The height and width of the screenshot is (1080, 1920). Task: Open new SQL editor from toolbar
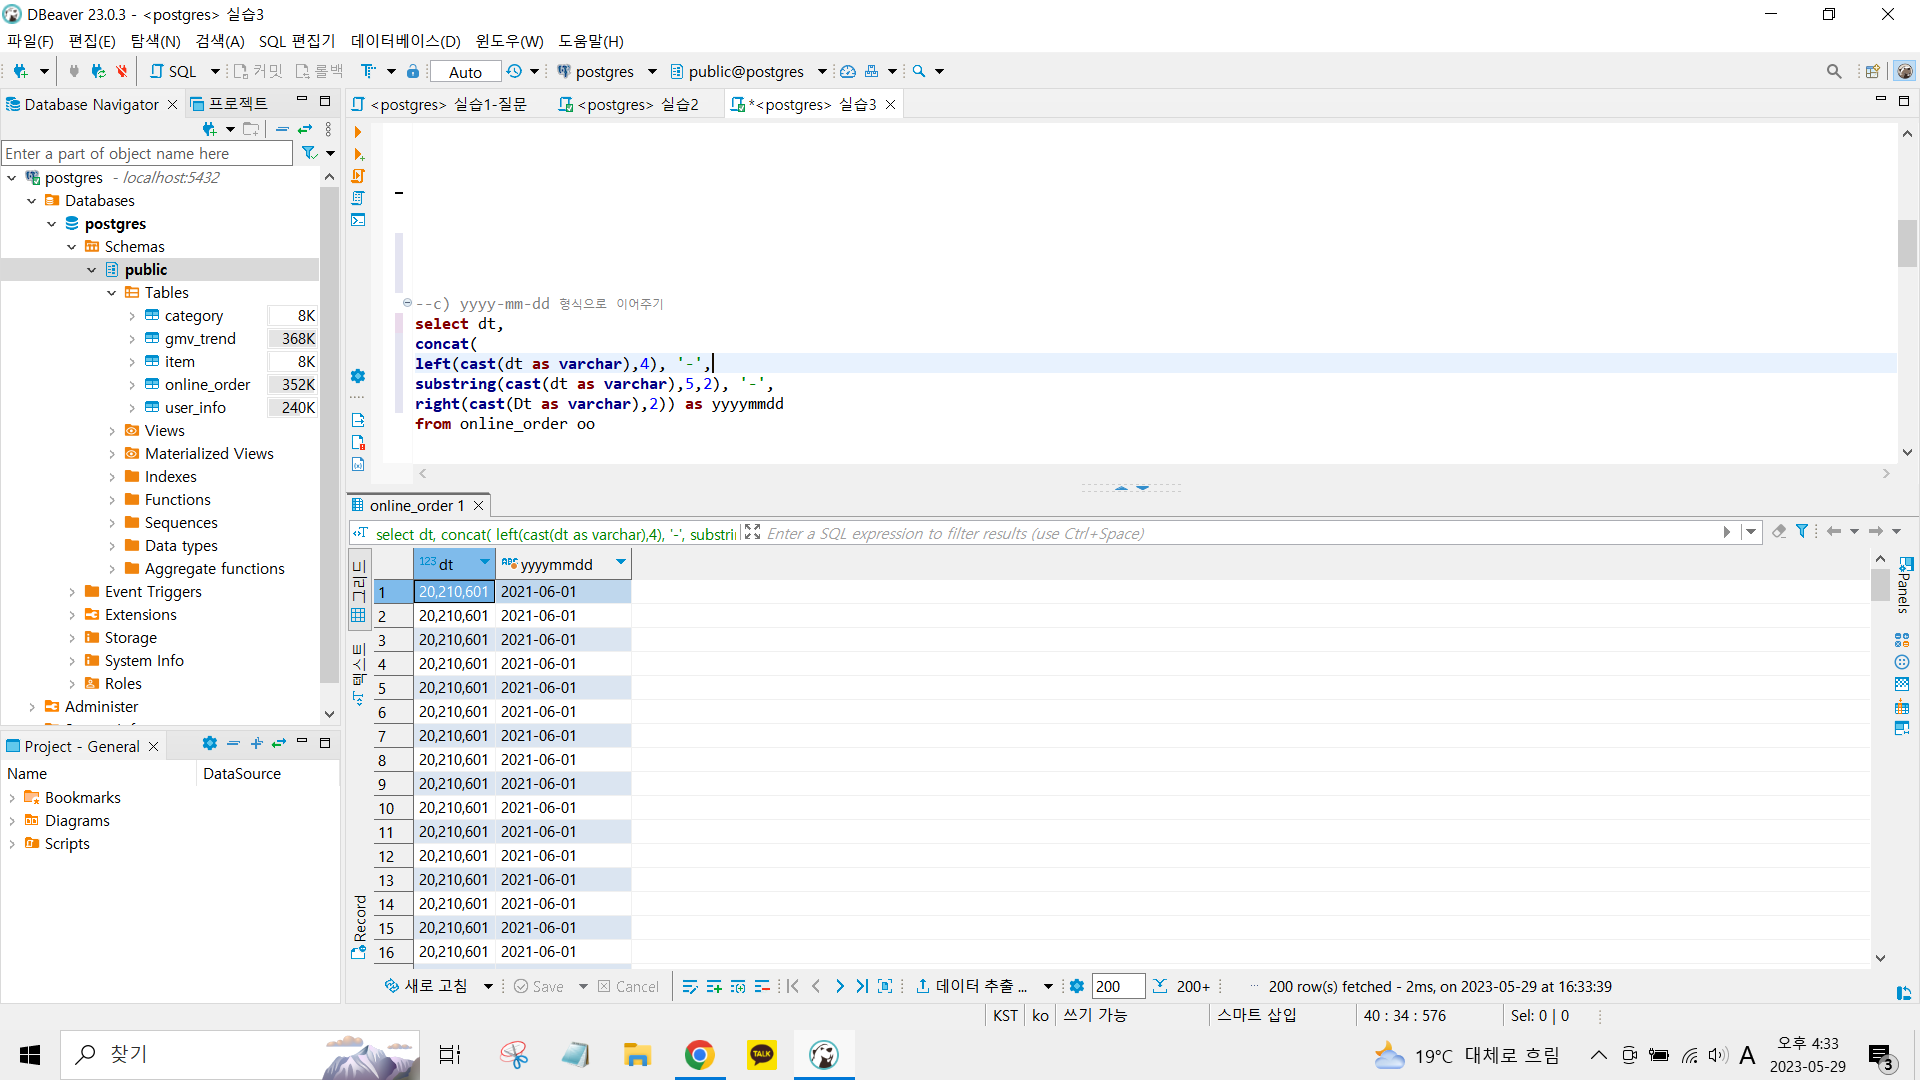point(173,71)
